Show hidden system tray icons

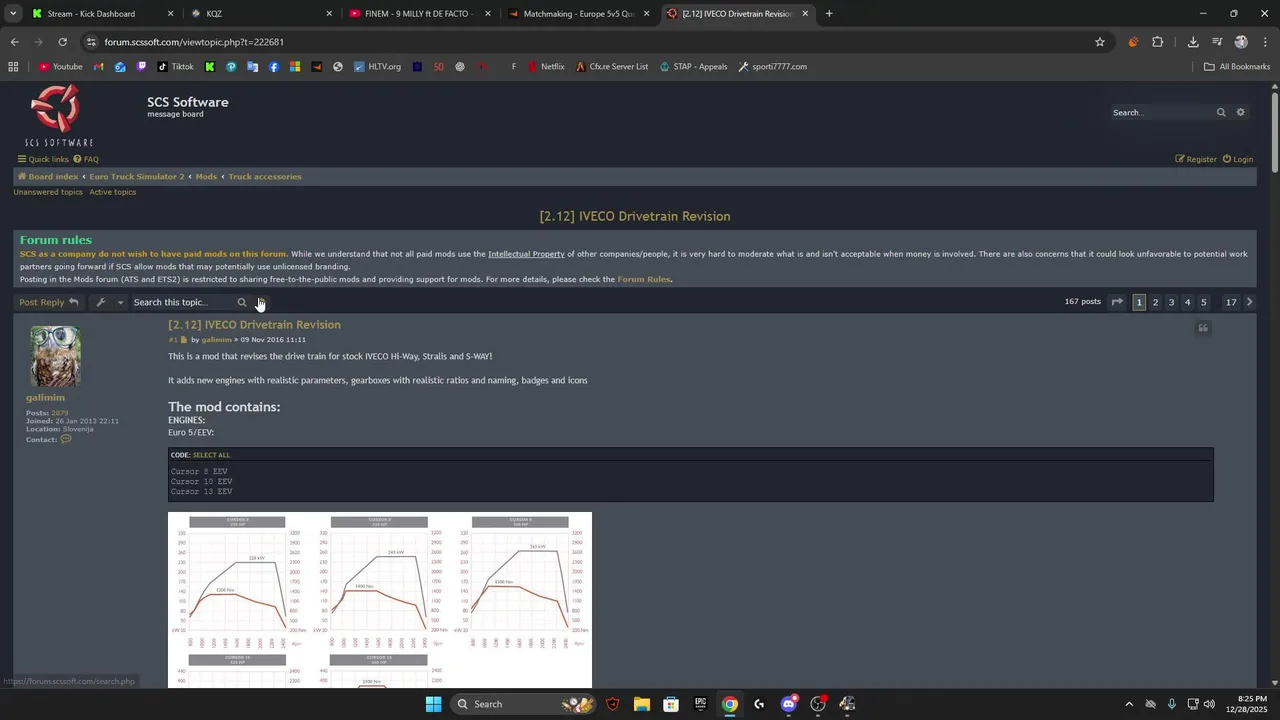pyautogui.click(x=1129, y=704)
